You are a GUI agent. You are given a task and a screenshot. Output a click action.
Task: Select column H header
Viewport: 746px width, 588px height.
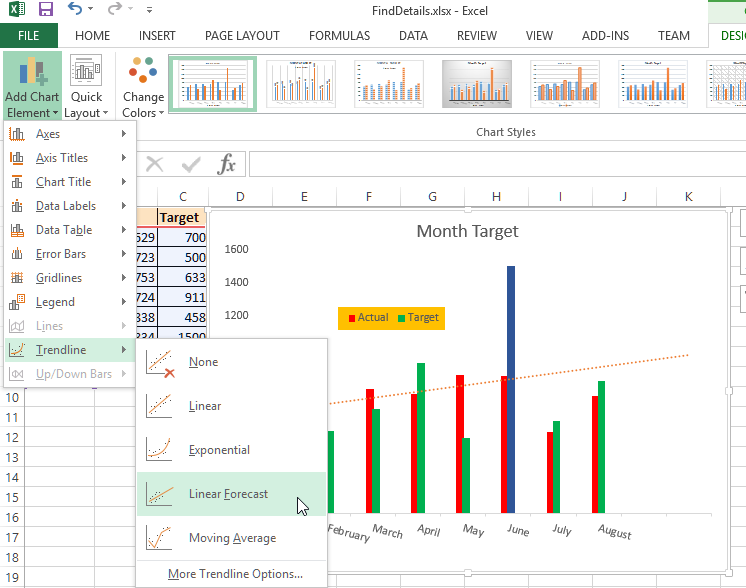pos(496,196)
